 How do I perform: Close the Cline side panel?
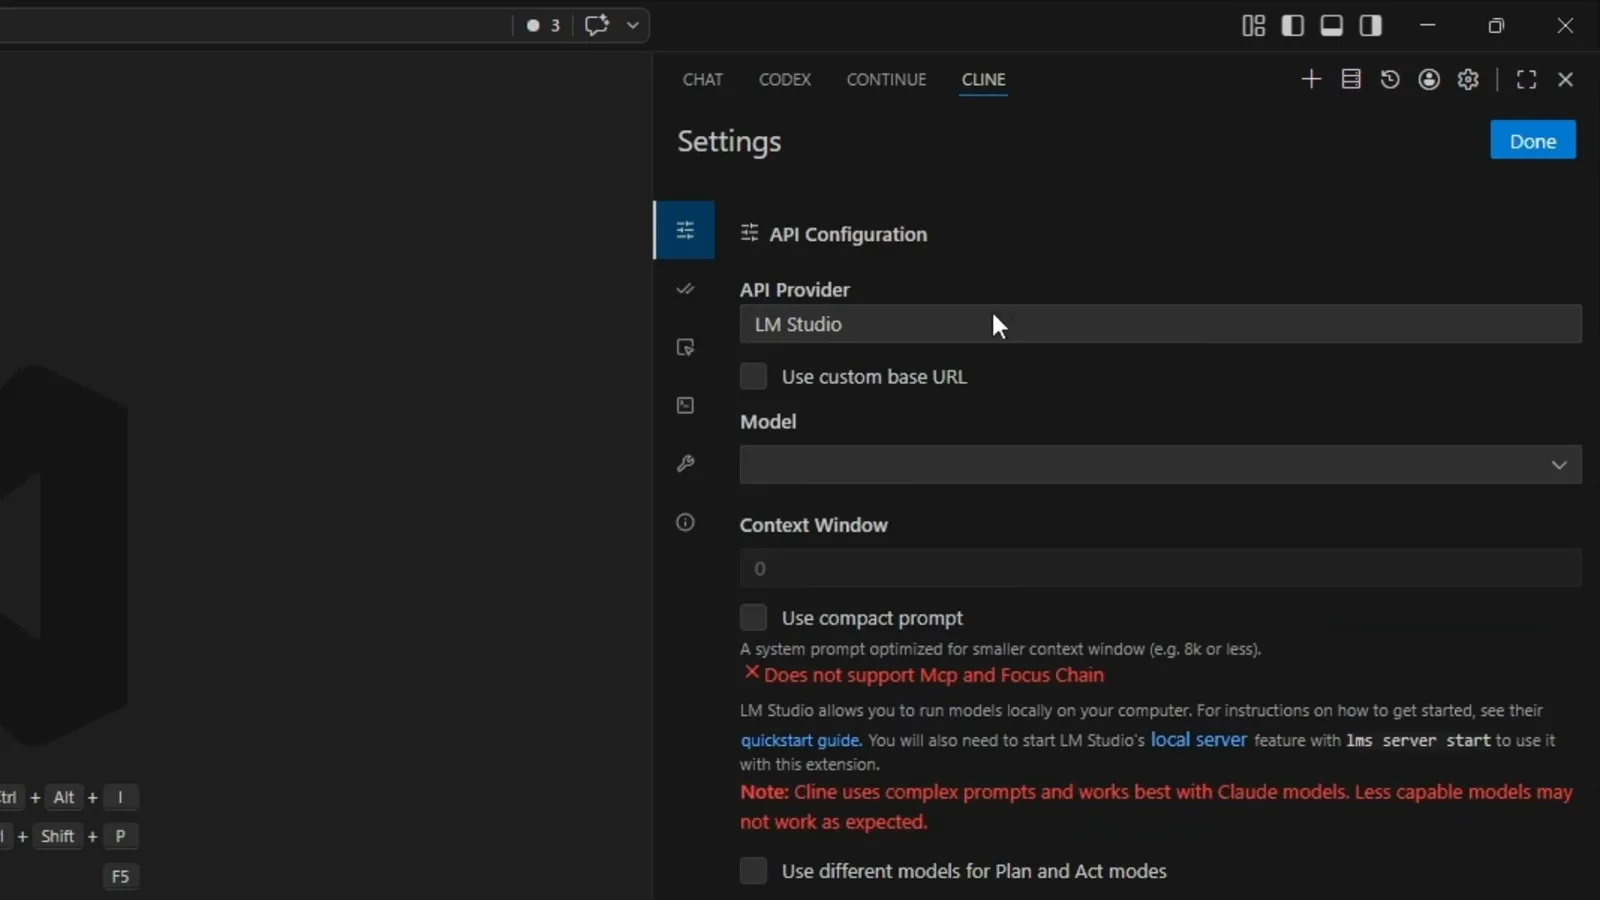tap(1566, 79)
